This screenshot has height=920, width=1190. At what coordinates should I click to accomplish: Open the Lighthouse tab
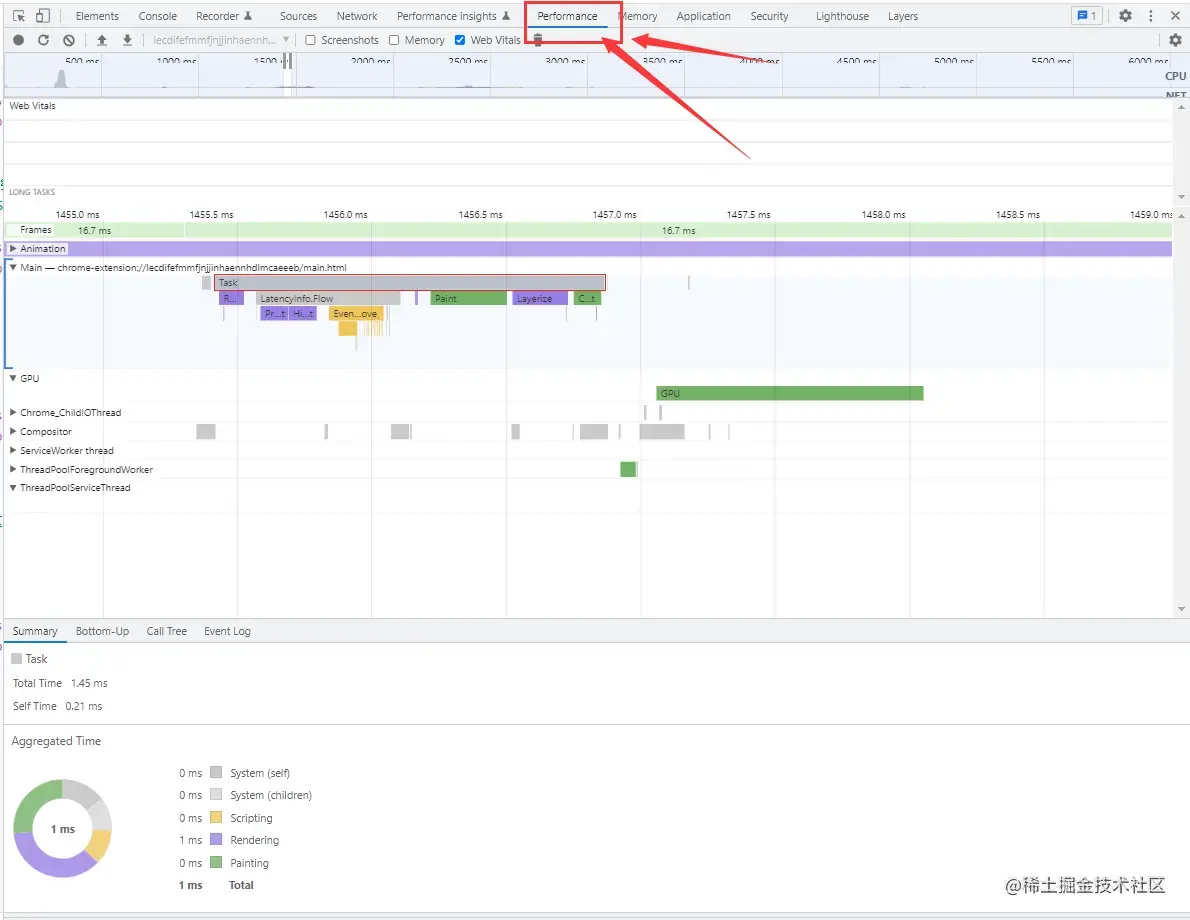point(842,16)
